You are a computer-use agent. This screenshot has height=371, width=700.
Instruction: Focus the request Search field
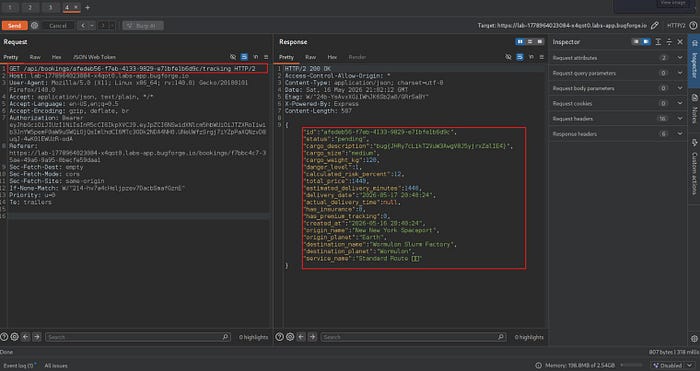coord(138,337)
